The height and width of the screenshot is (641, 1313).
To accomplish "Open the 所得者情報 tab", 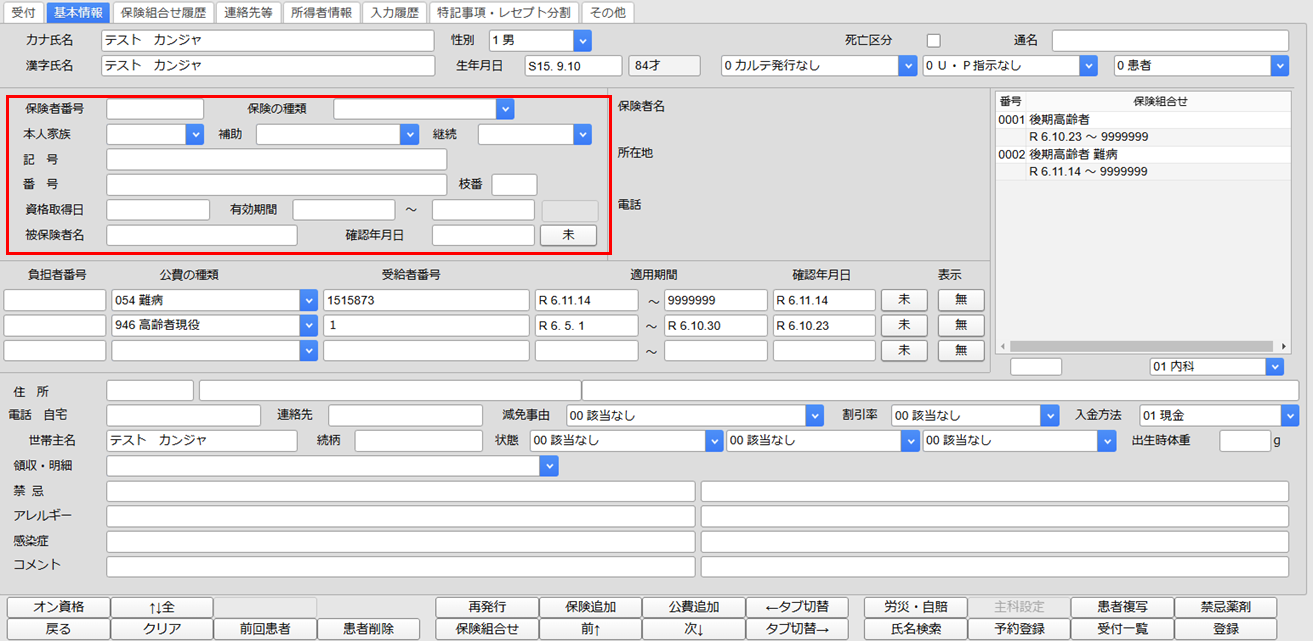I will click(x=321, y=13).
